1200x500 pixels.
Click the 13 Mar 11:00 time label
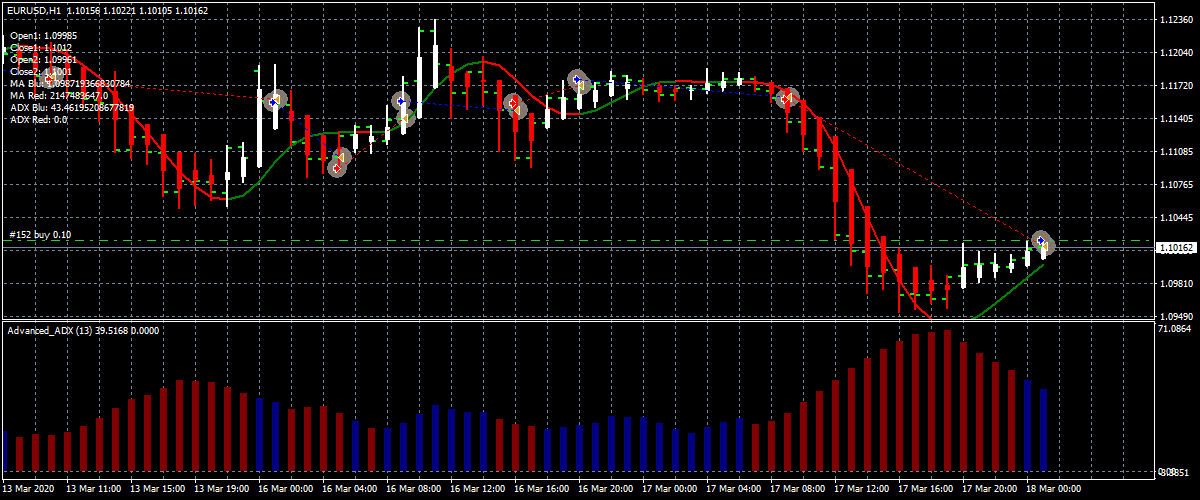(x=95, y=490)
